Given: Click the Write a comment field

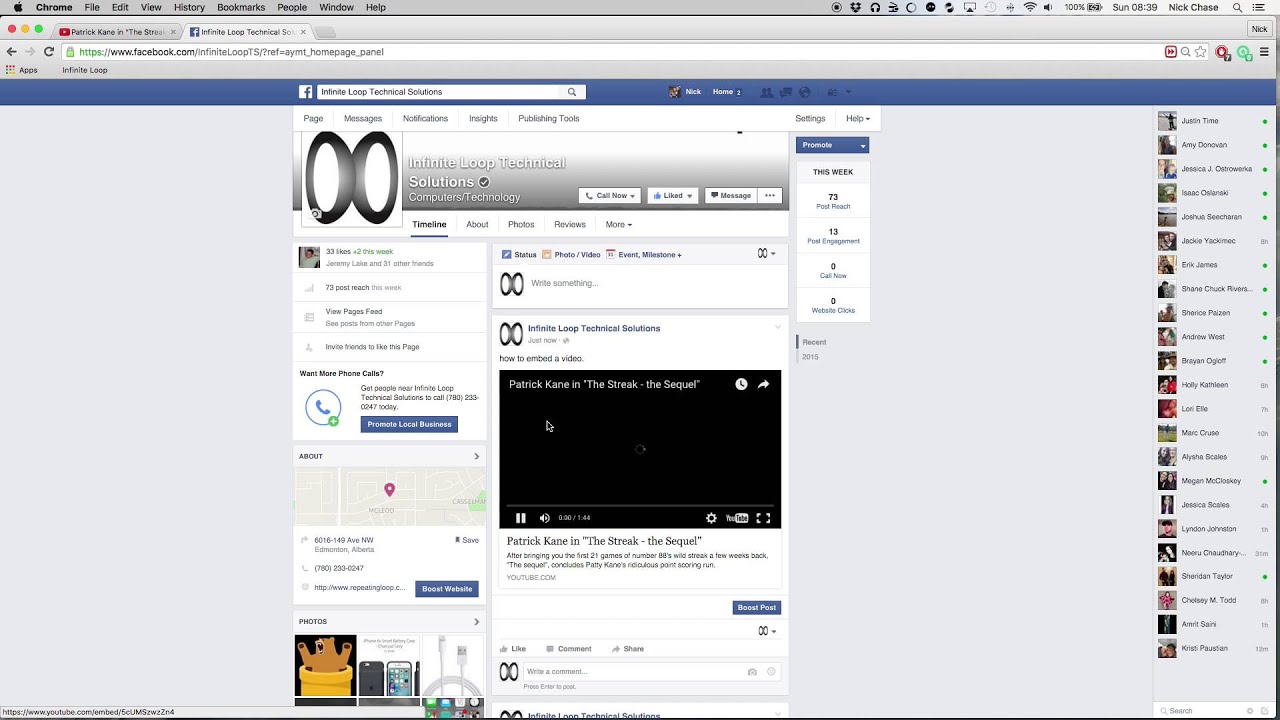Looking at the screenshot, I should (x=635, y=672).
